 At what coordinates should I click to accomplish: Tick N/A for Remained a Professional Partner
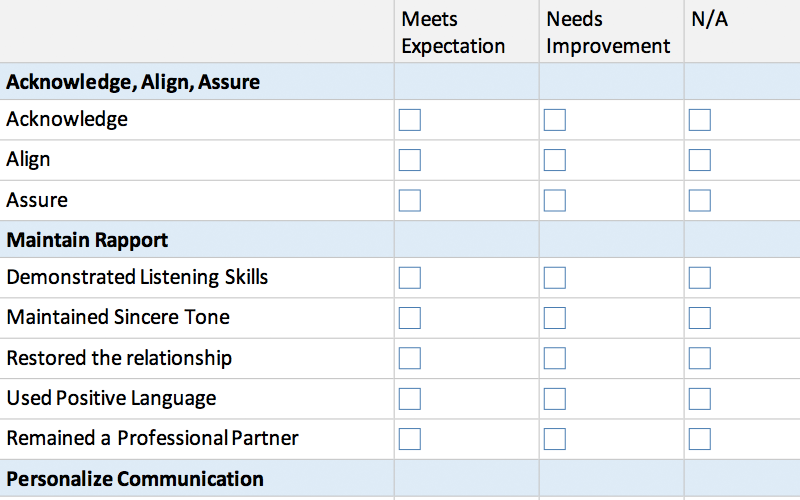click(699, 439)
